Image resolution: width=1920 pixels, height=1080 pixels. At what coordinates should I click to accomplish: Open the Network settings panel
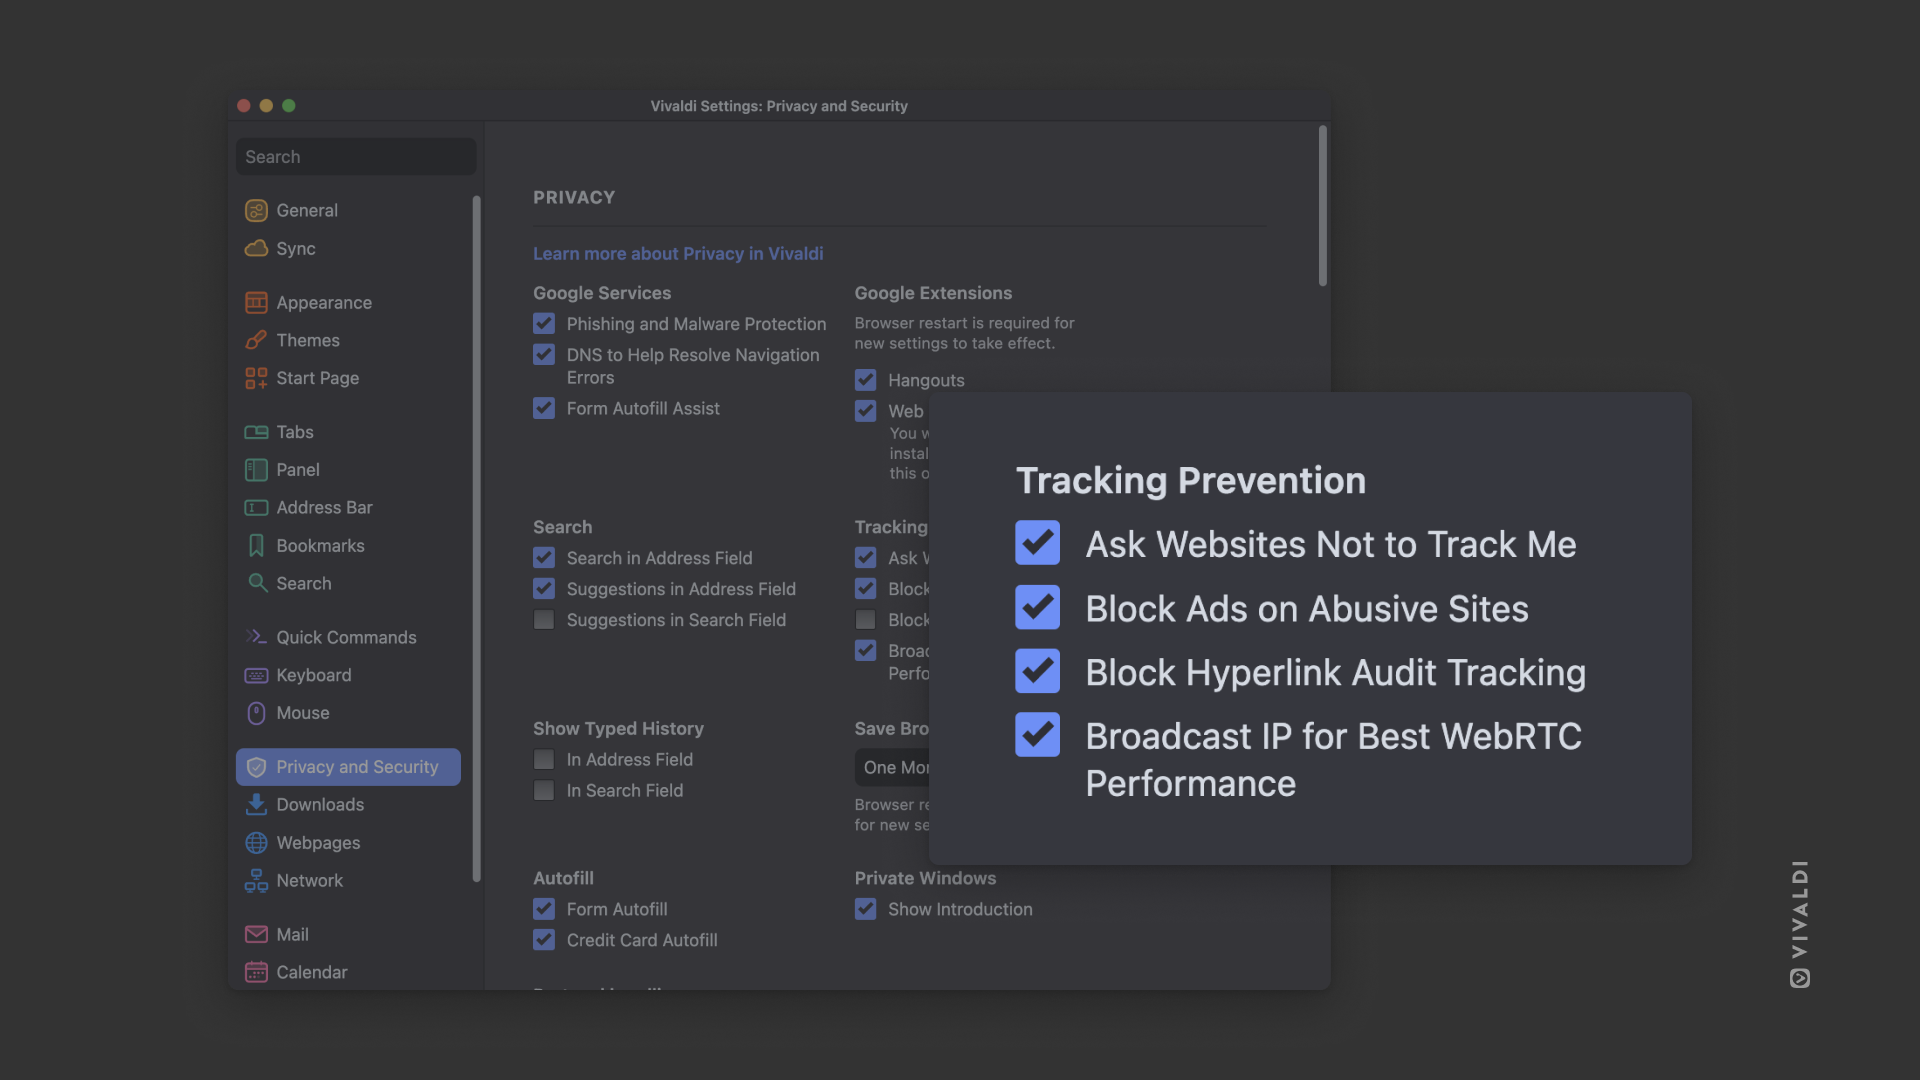coord(309,881)
